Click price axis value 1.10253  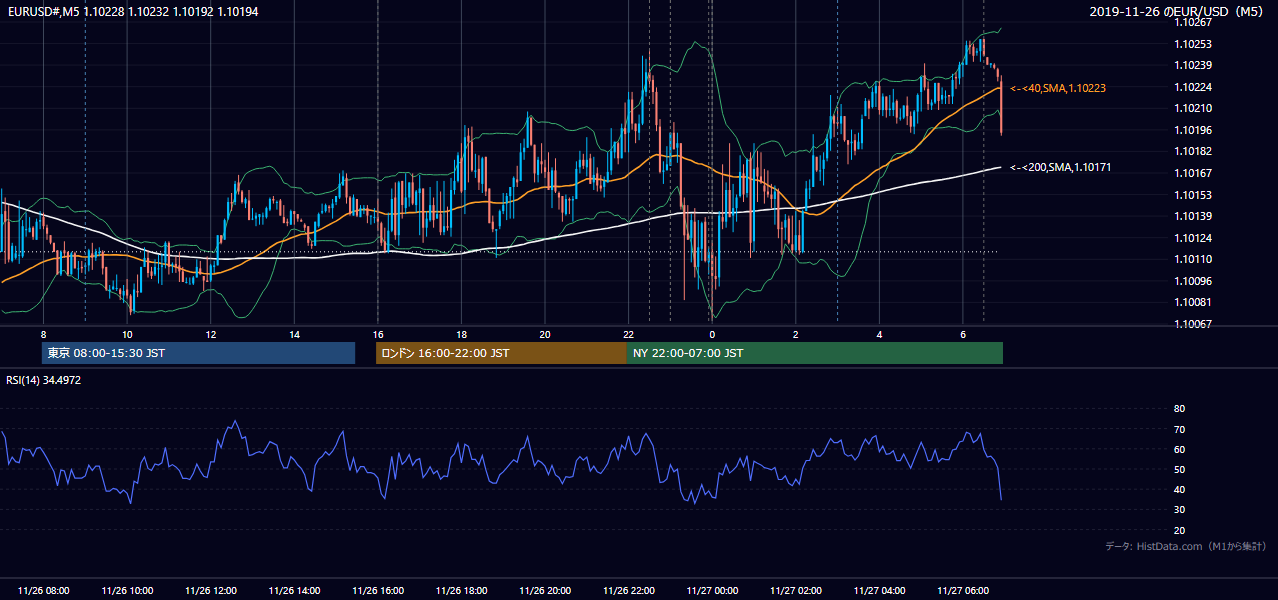pos(1193,44)
